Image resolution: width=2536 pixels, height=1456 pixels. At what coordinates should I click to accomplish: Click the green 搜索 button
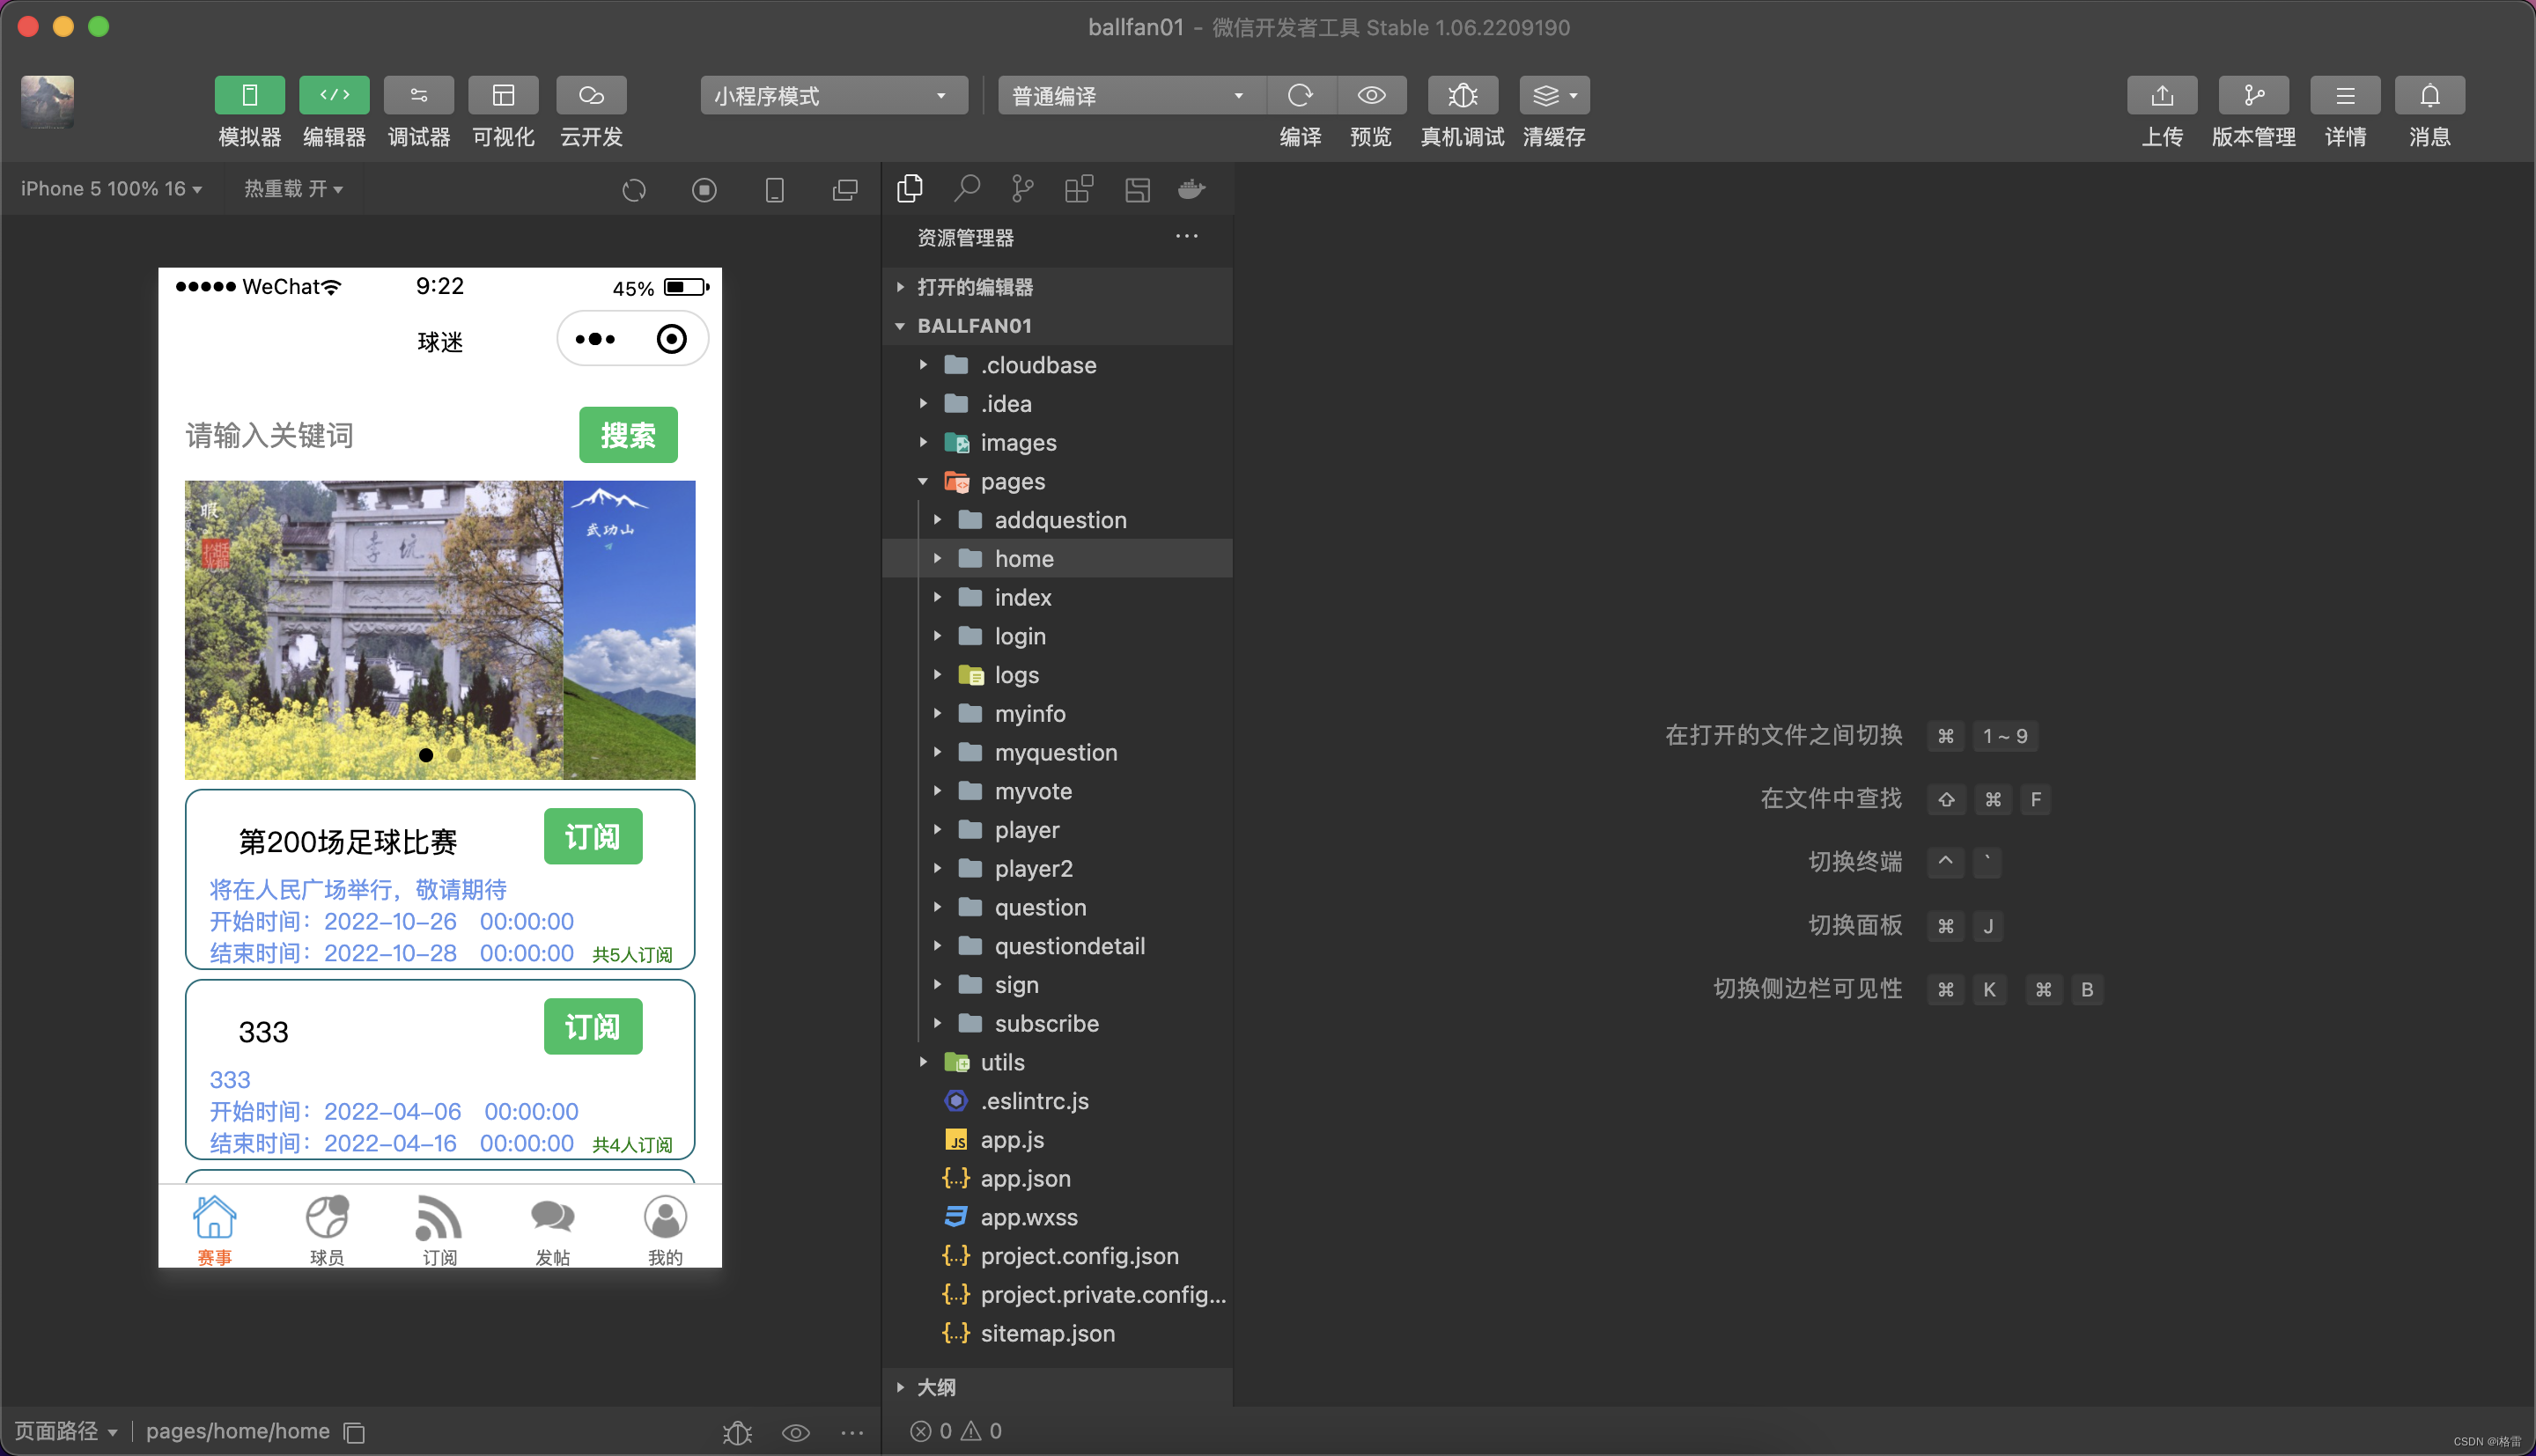627,435
